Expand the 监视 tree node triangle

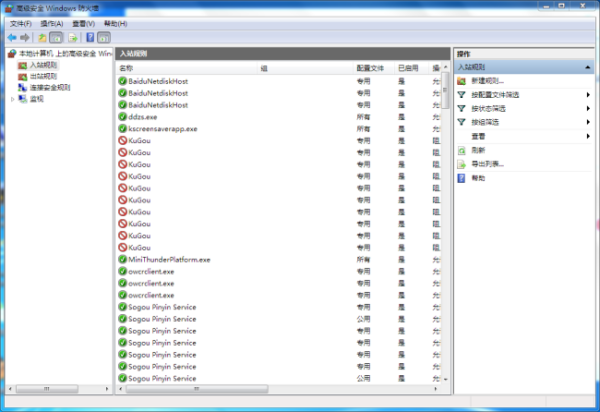(12, 99)
